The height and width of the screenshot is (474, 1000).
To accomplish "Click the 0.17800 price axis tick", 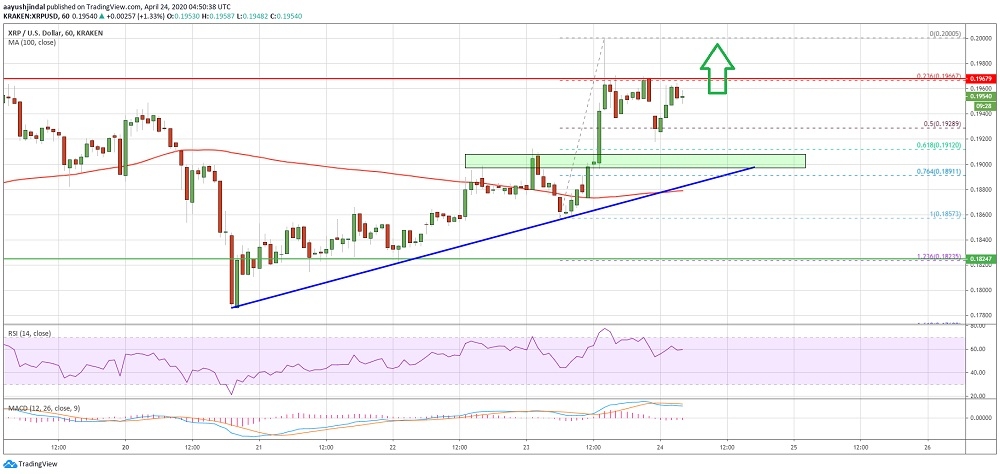I will [981, 315].
